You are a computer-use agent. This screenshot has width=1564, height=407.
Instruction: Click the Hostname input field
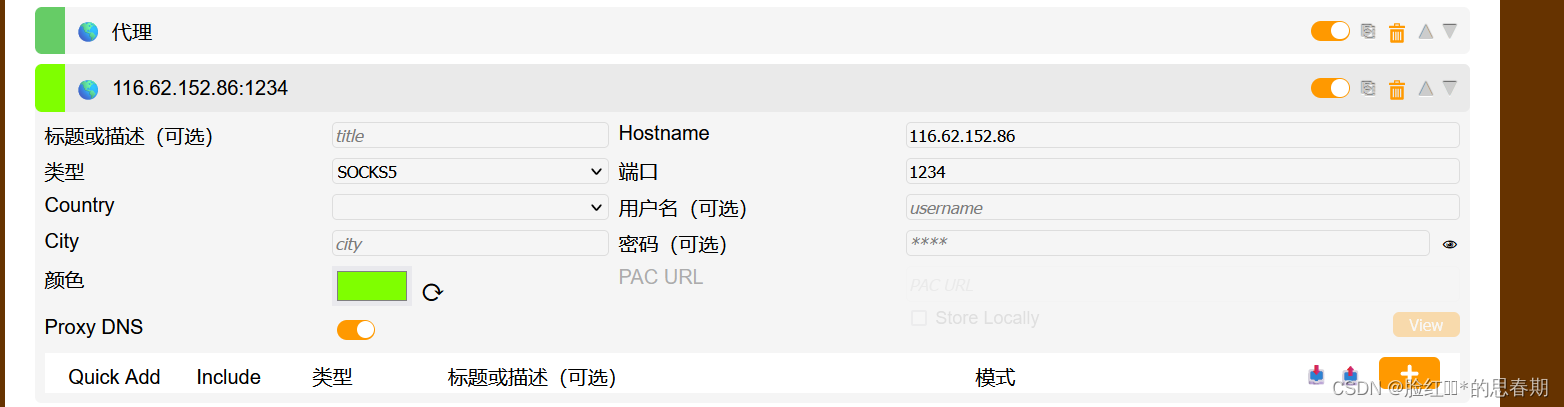click(1182, 136)
